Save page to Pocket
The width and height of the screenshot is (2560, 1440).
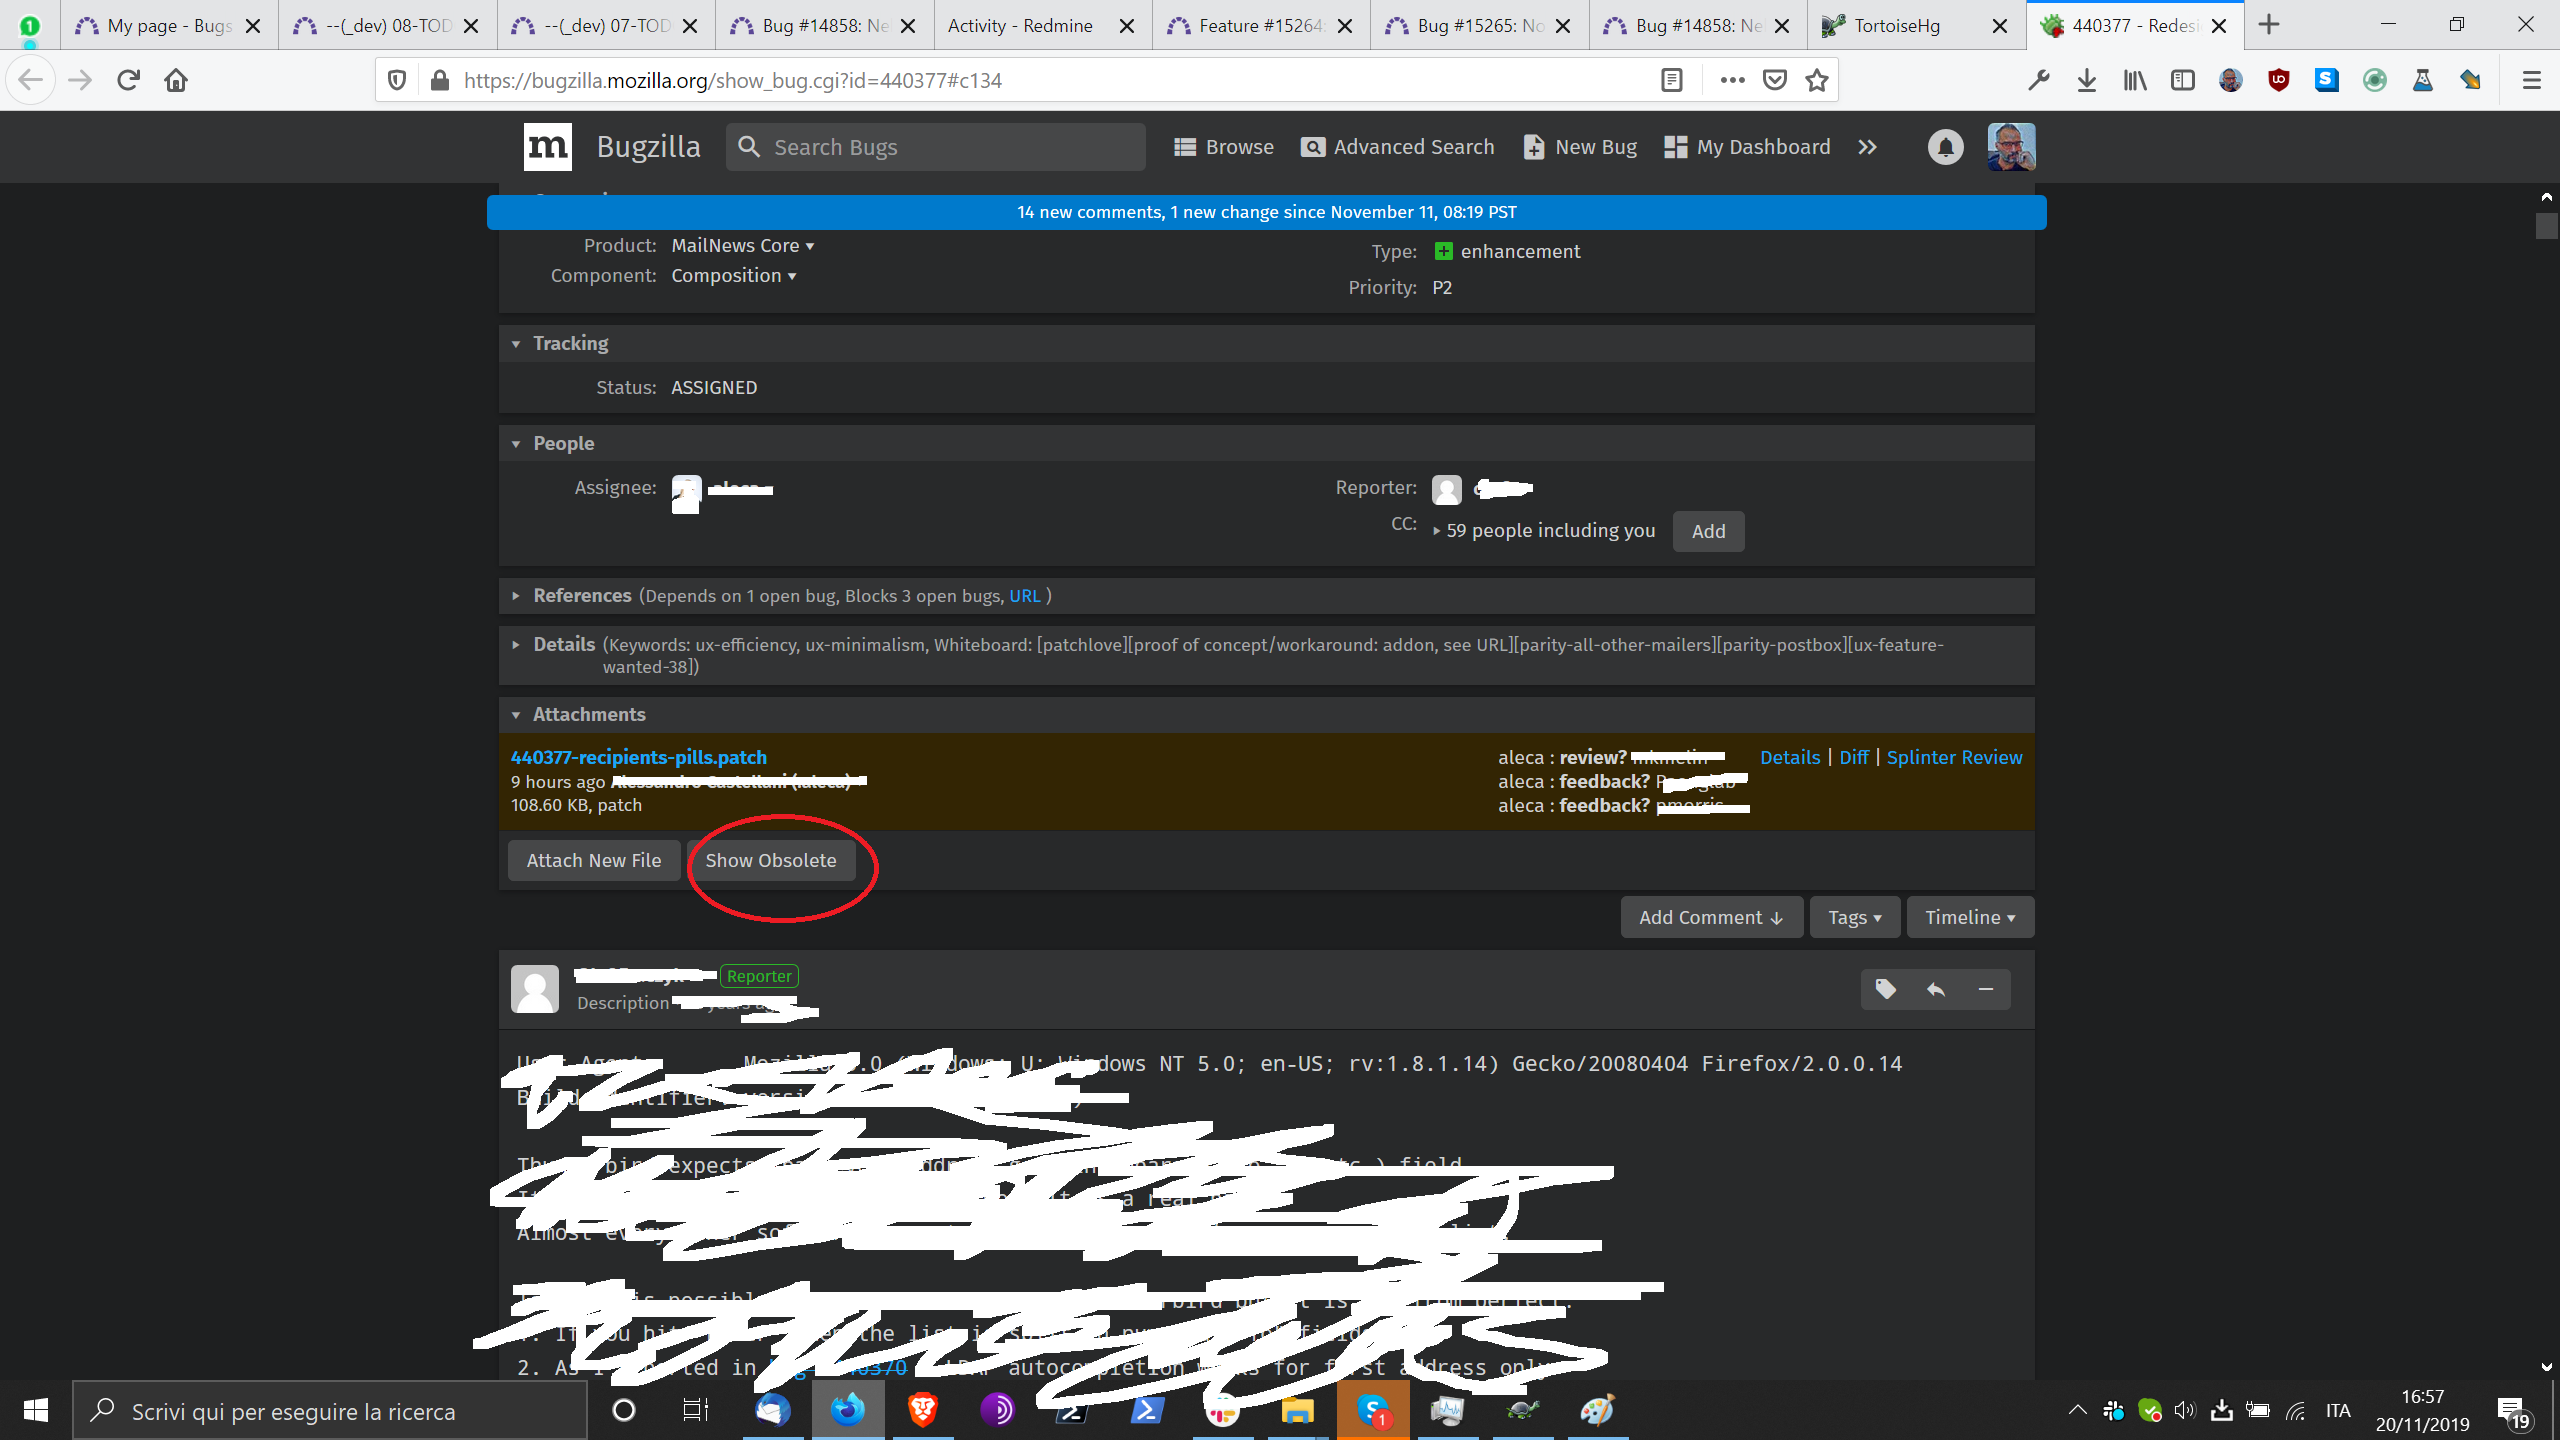coord(1775,80)
